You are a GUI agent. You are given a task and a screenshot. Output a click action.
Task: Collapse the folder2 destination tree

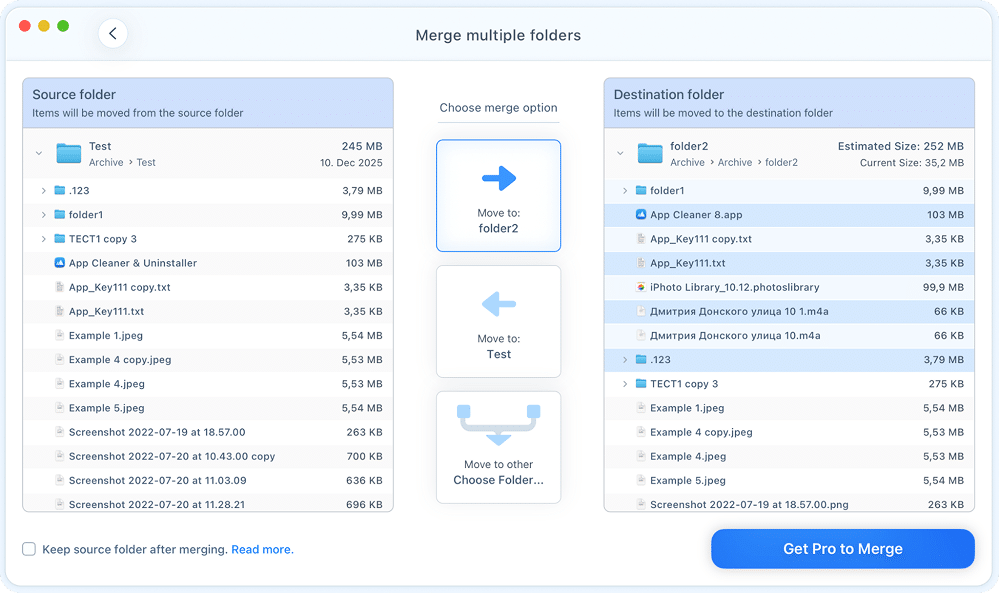pyautogui.click(x=620, y=154)
